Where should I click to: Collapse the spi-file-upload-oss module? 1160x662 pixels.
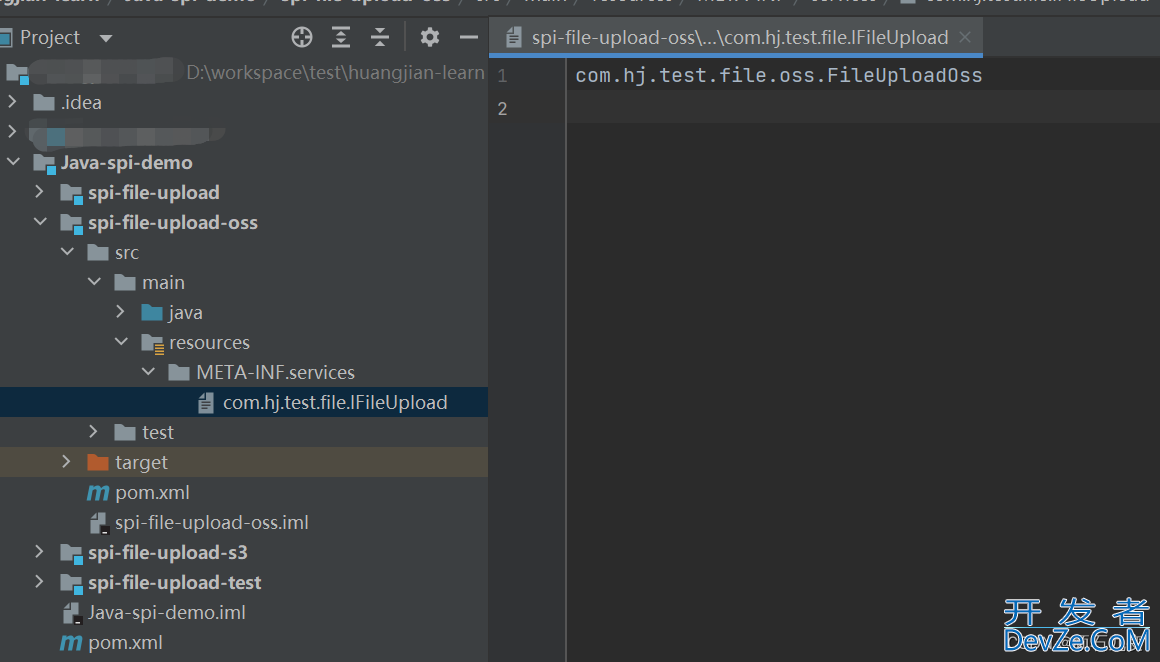click(x=41, y=222)
